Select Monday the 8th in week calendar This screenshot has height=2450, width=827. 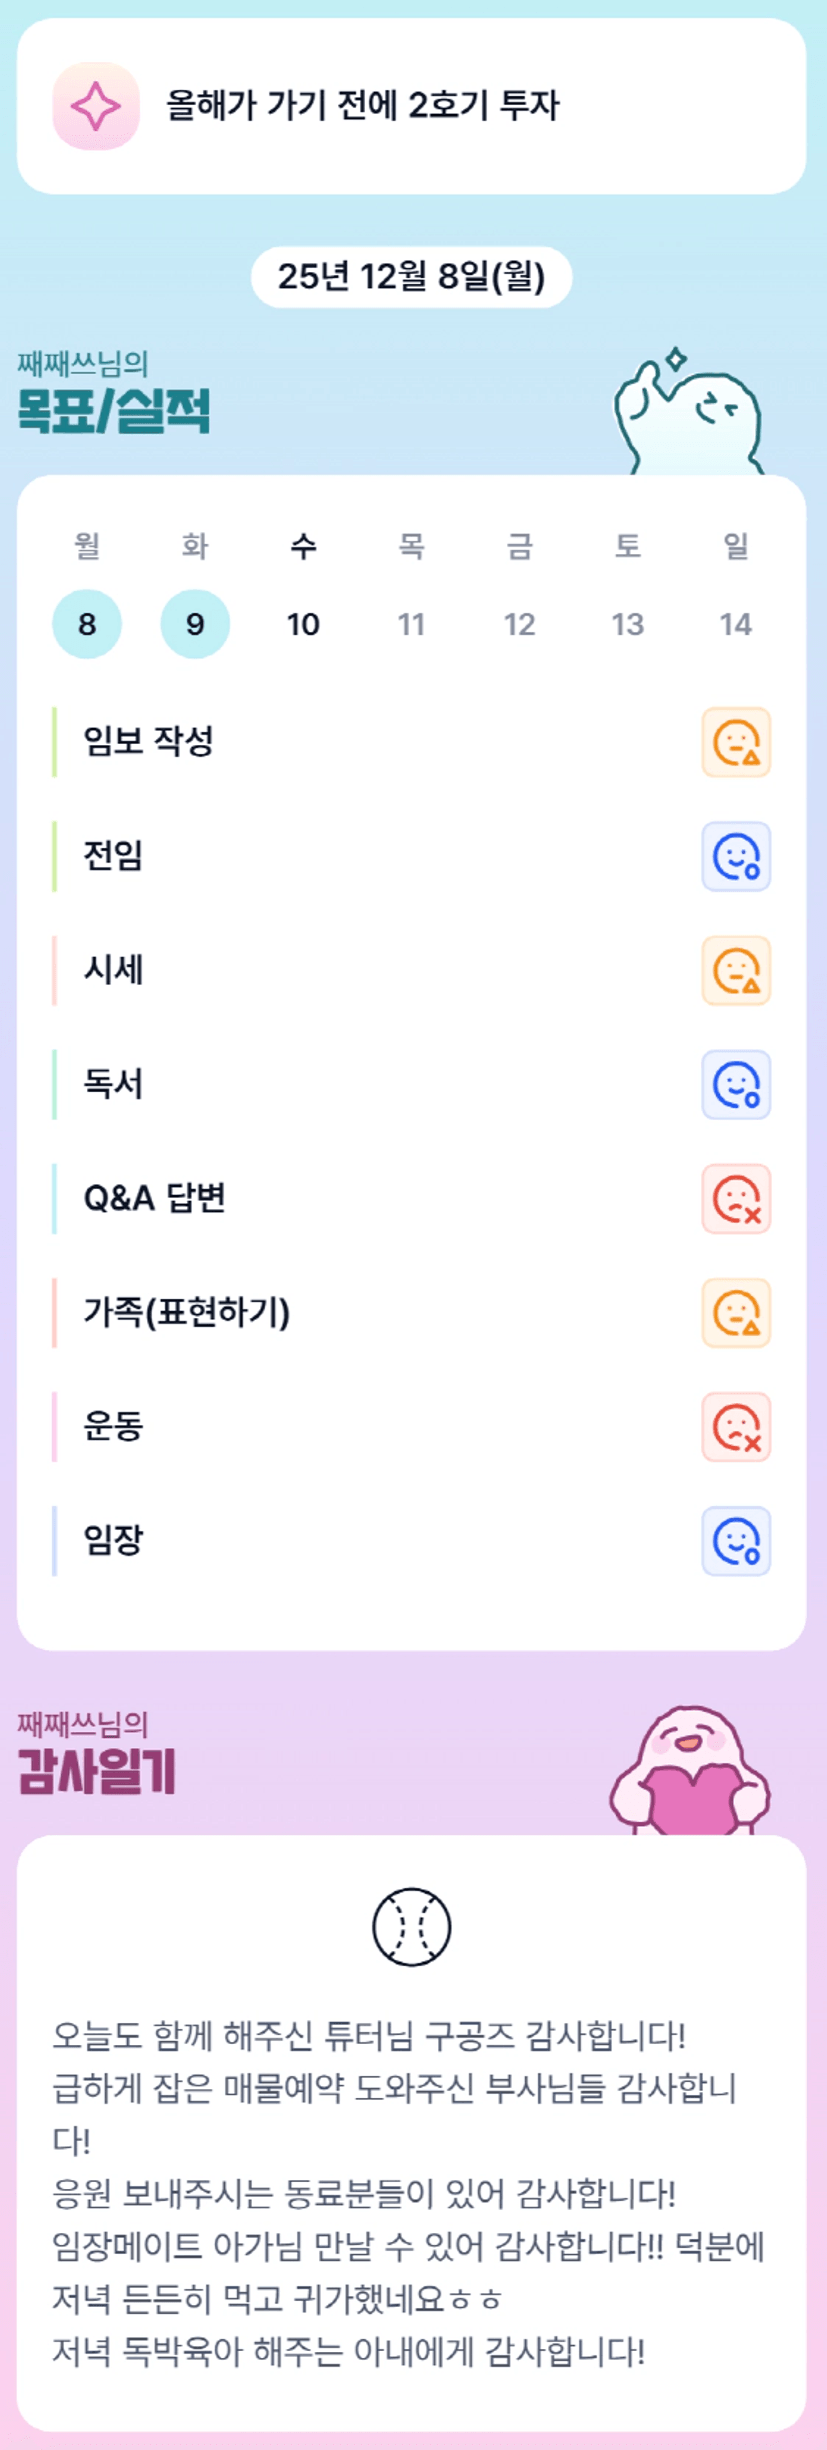coord(87,624)
